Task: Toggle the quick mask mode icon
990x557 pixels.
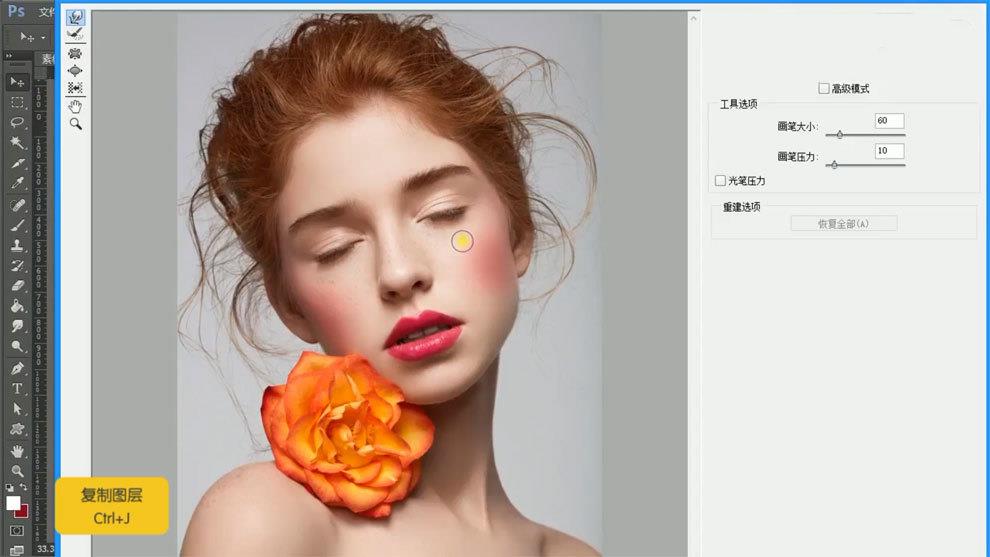Action: pos(17,530)
